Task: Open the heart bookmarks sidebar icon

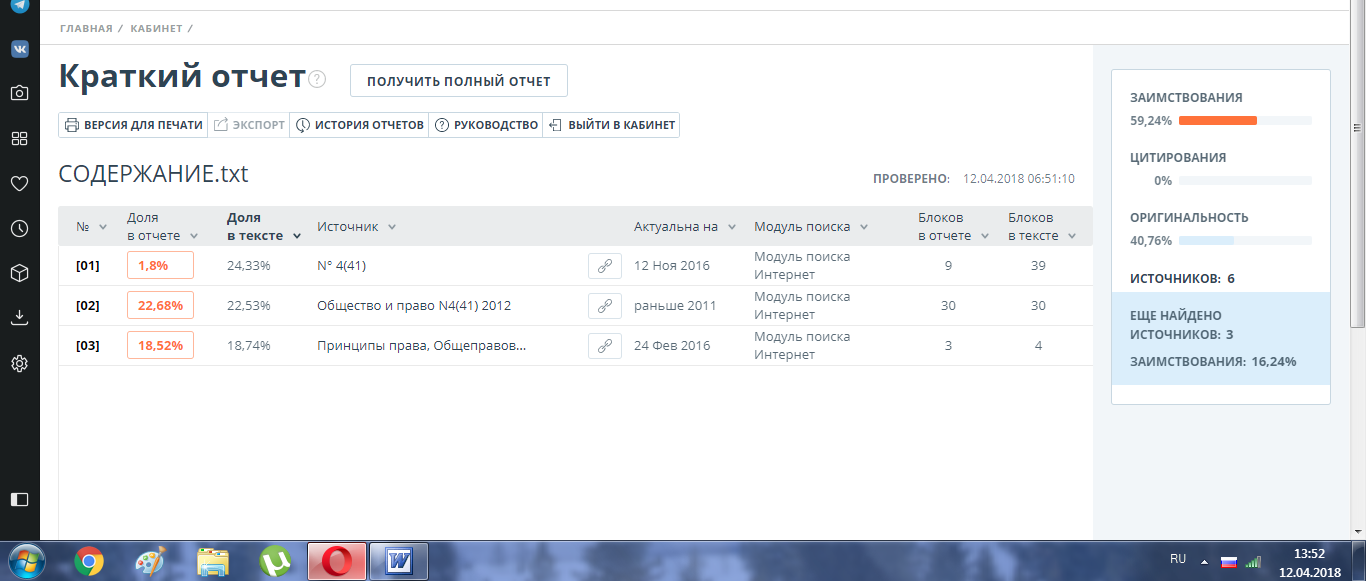Action: click(19, 183)
